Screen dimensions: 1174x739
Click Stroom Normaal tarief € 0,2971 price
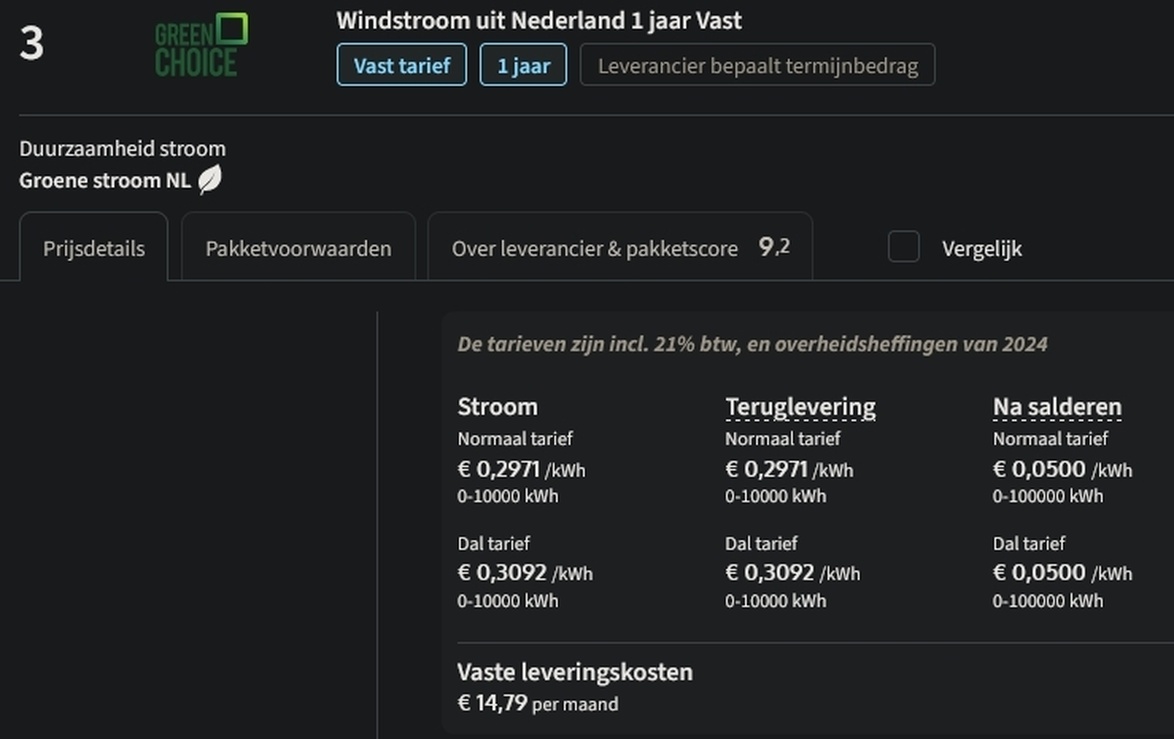coord(521,469)
